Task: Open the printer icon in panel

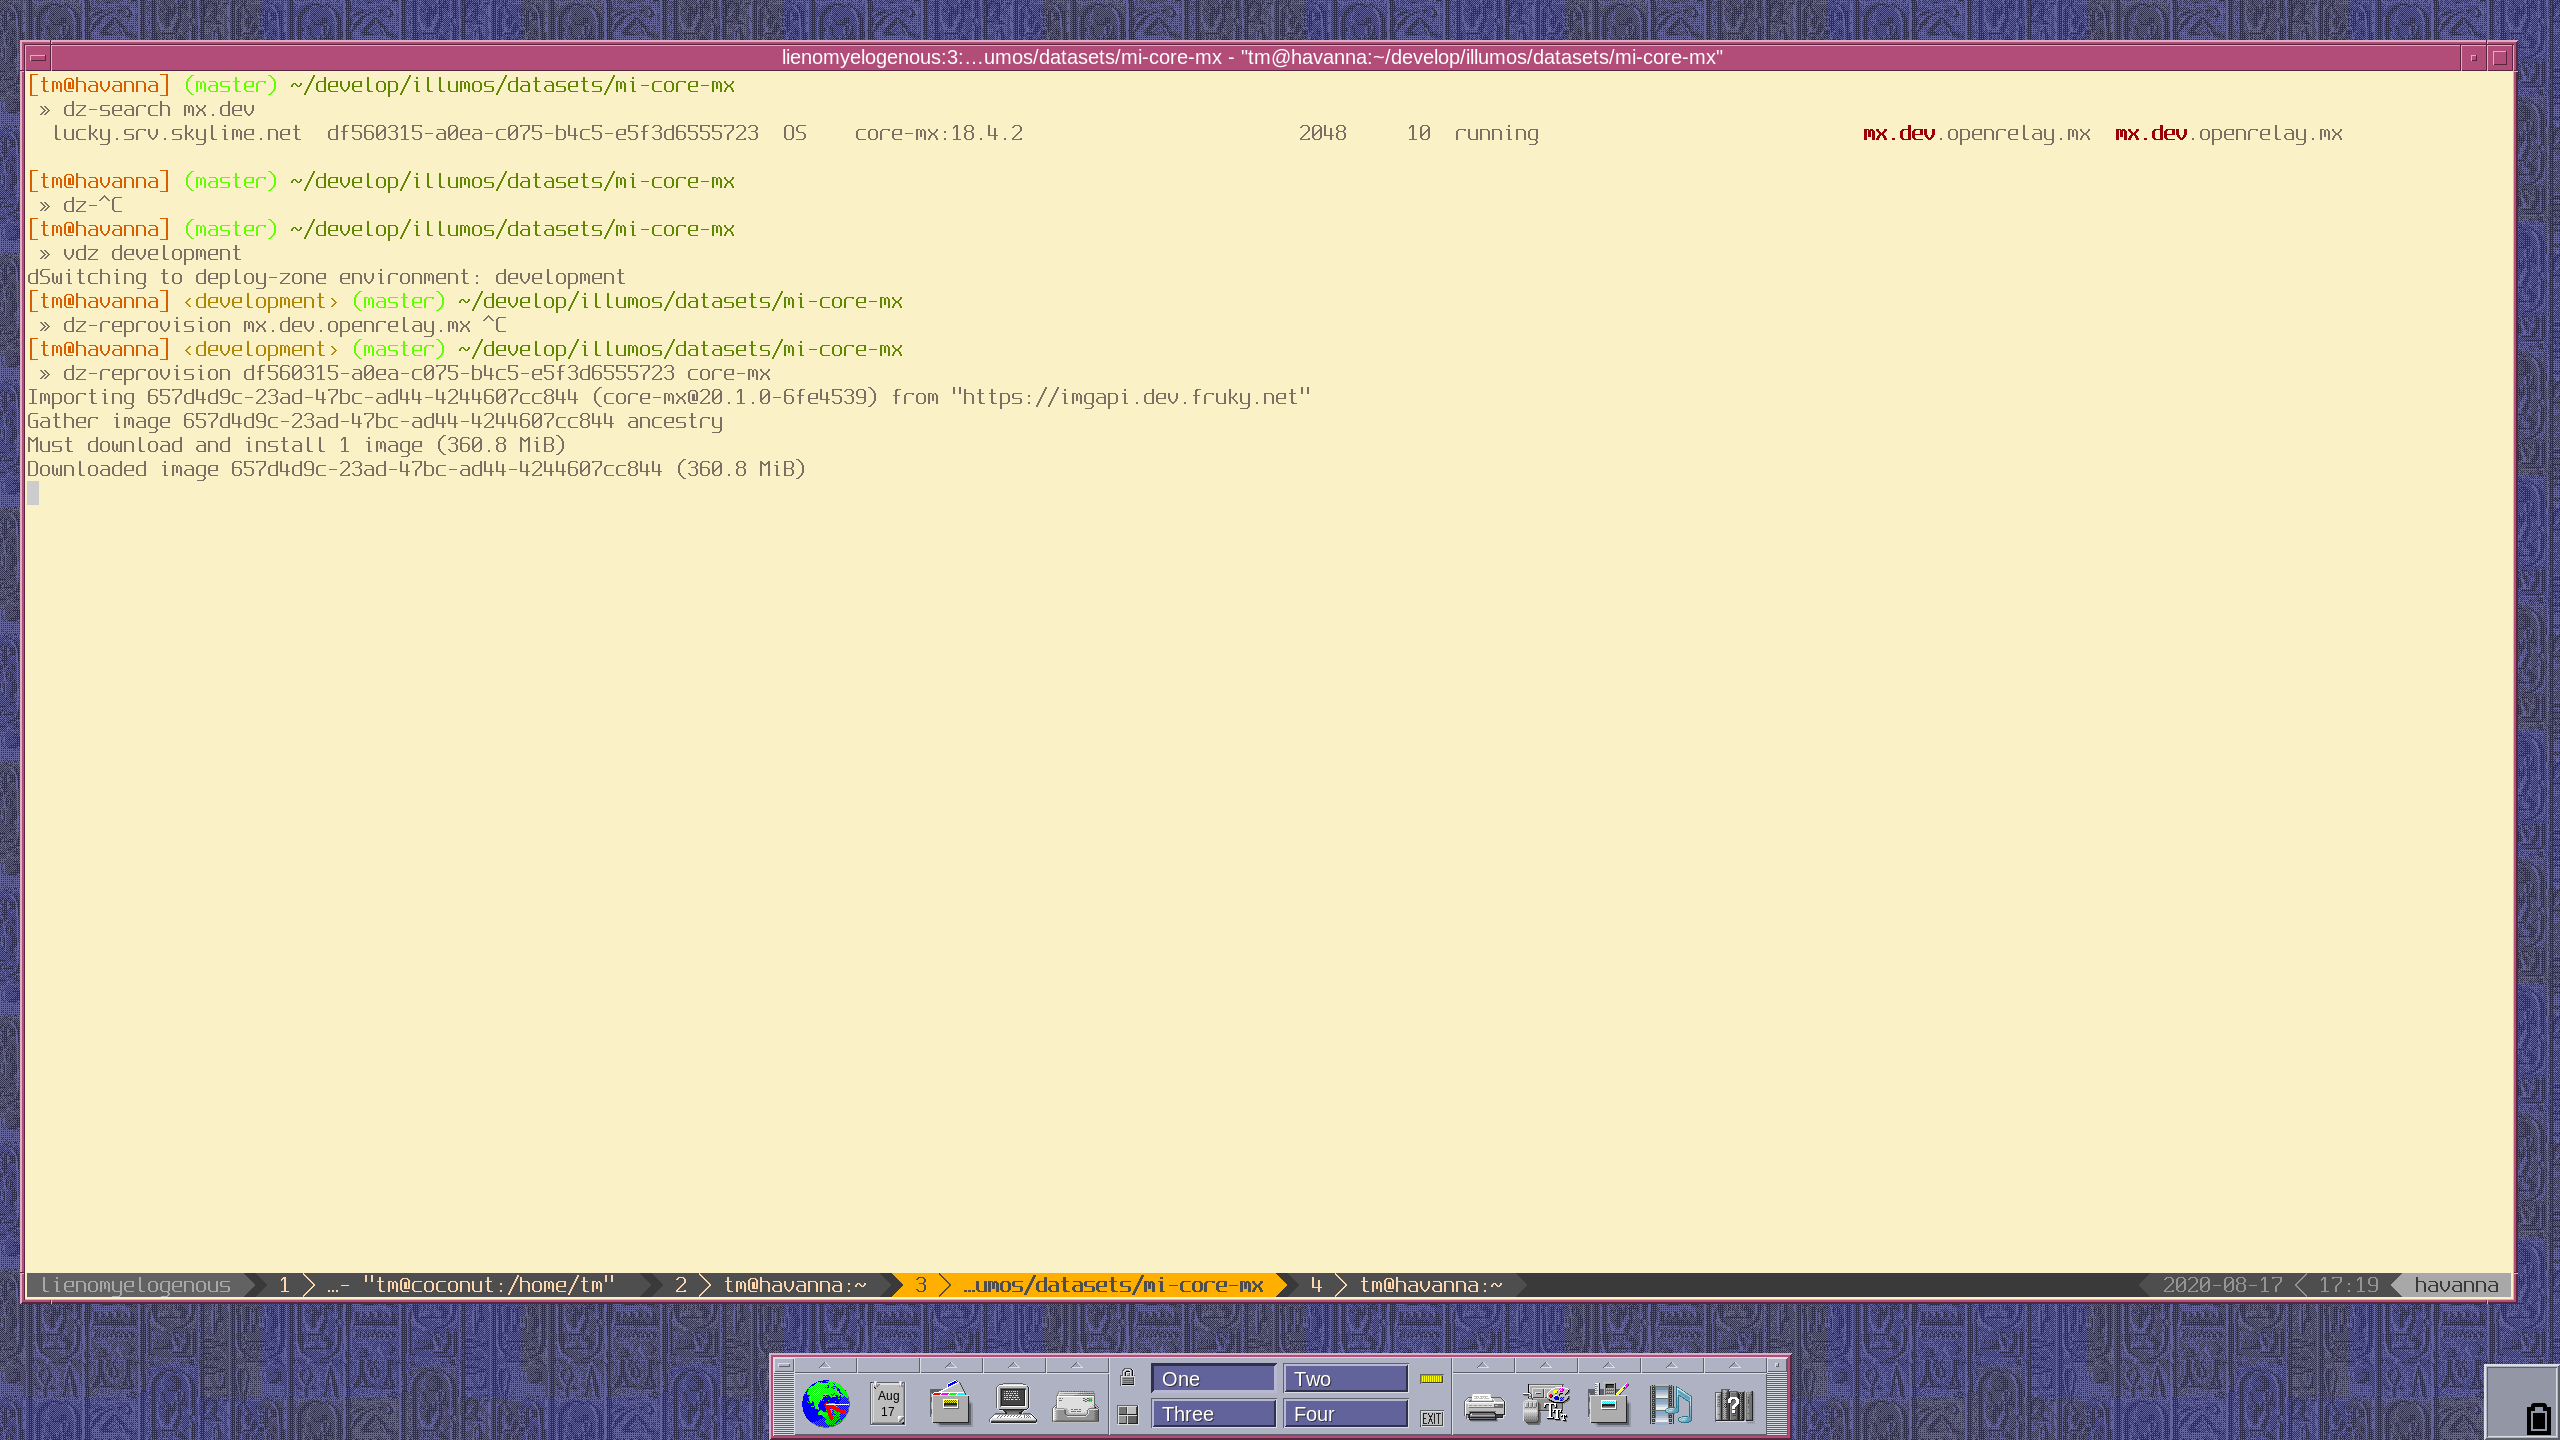Action: click(1484, 1406)
